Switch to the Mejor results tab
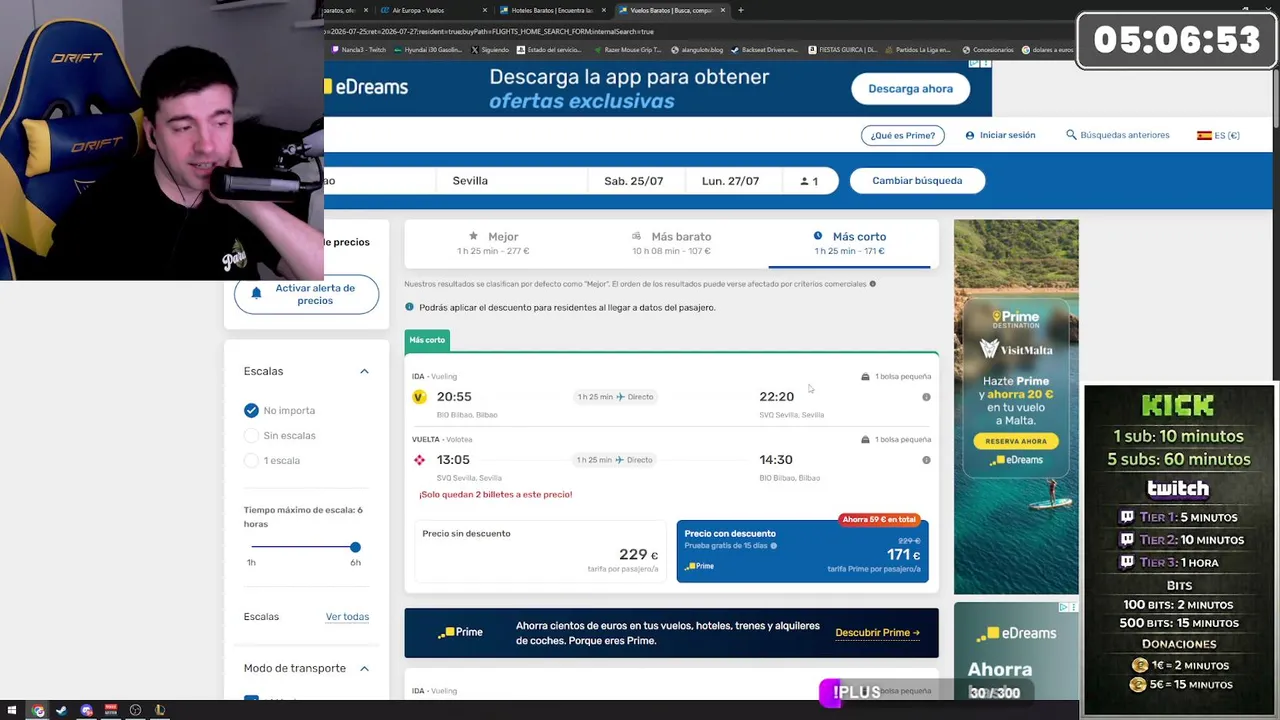1280x720 pixels. [x=493, y=243]
